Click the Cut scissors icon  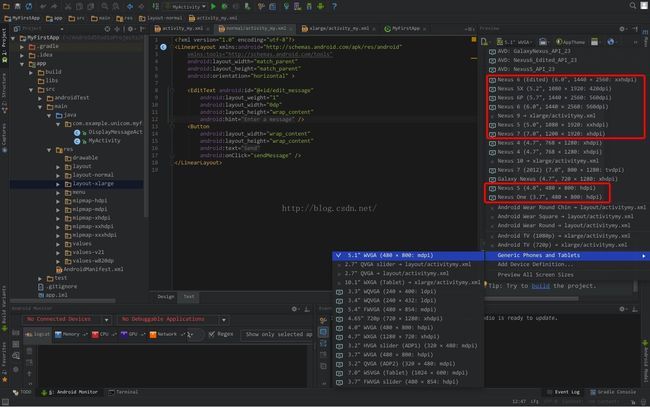coord(68,6)
